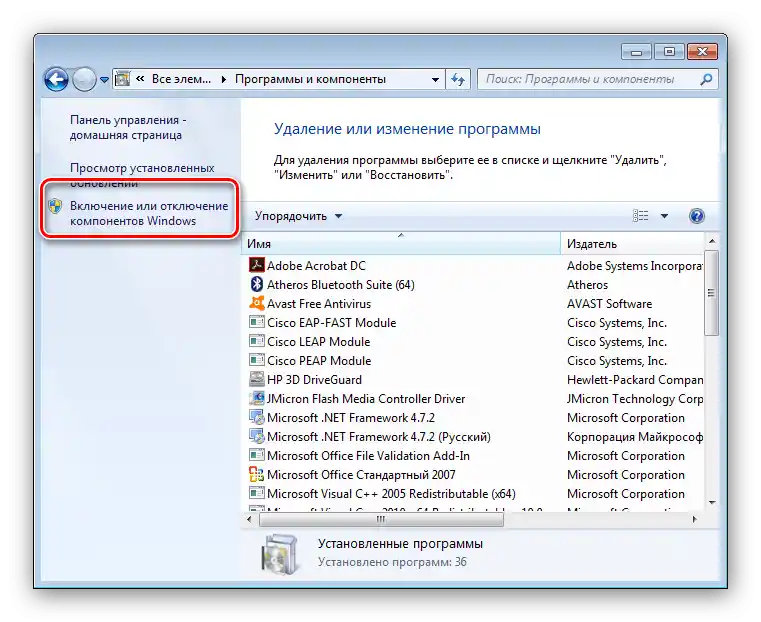The height and width of the screenshot is (622, 761).
Task: Minimize the Programs and Features window
Action: click(x=637, y=51)
